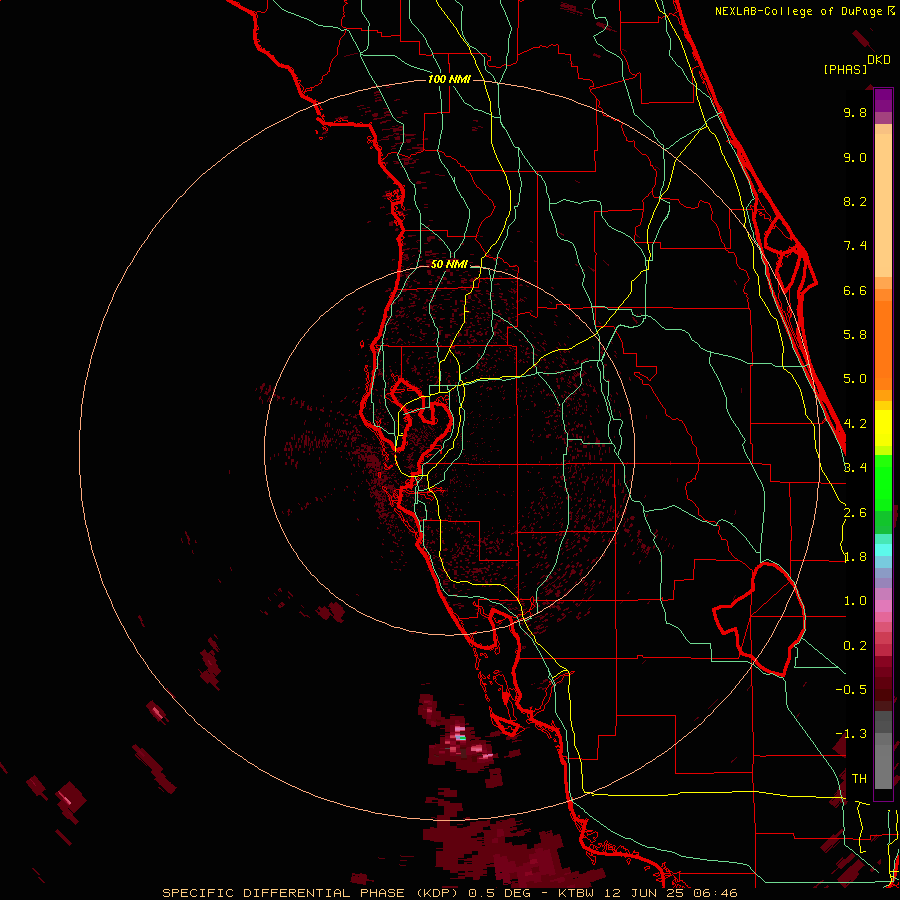
Task: Click the 8.2 value on the color scale
Action: (x=855, y=201)
